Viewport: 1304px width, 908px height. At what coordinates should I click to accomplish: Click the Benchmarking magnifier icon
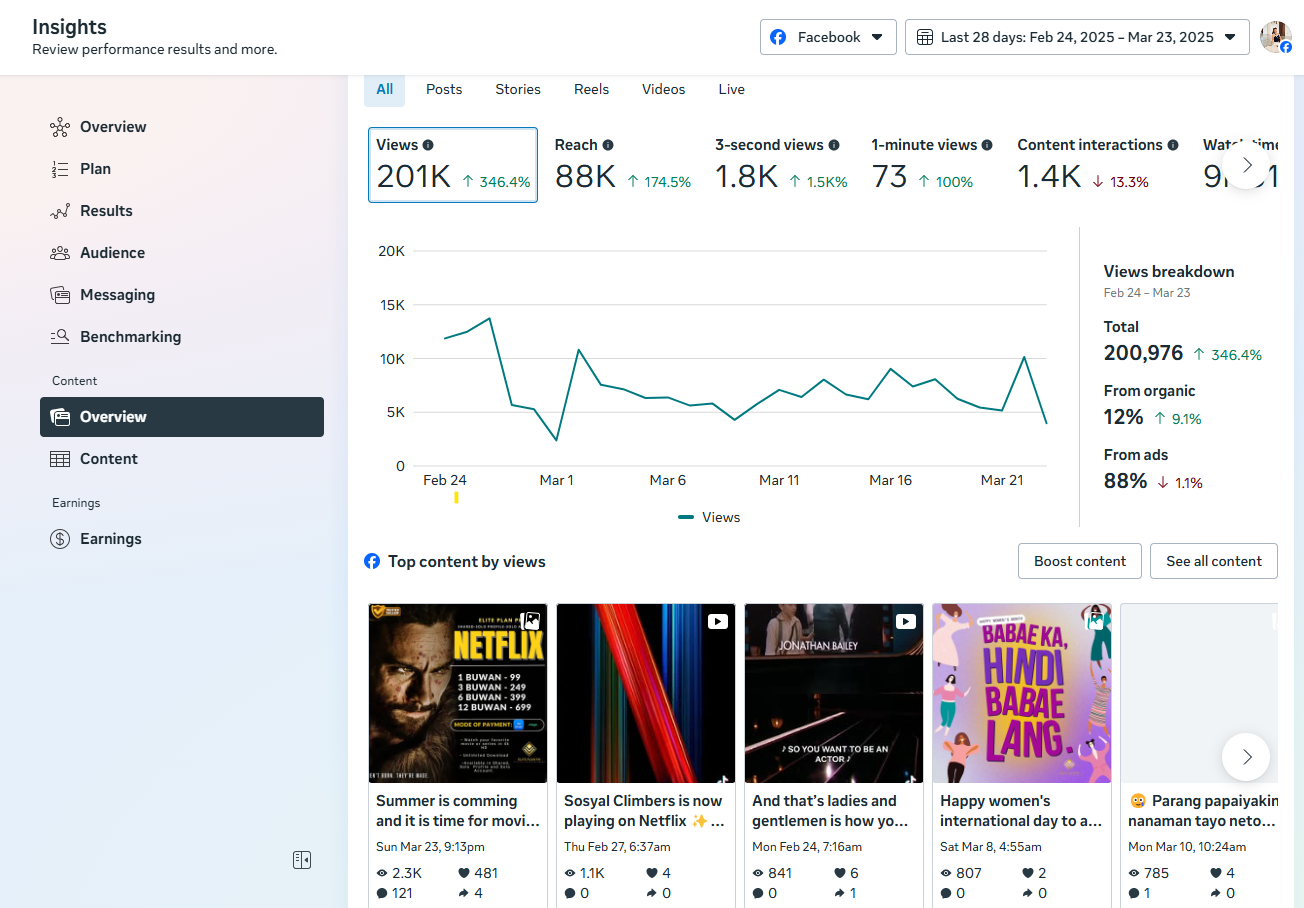60,337
